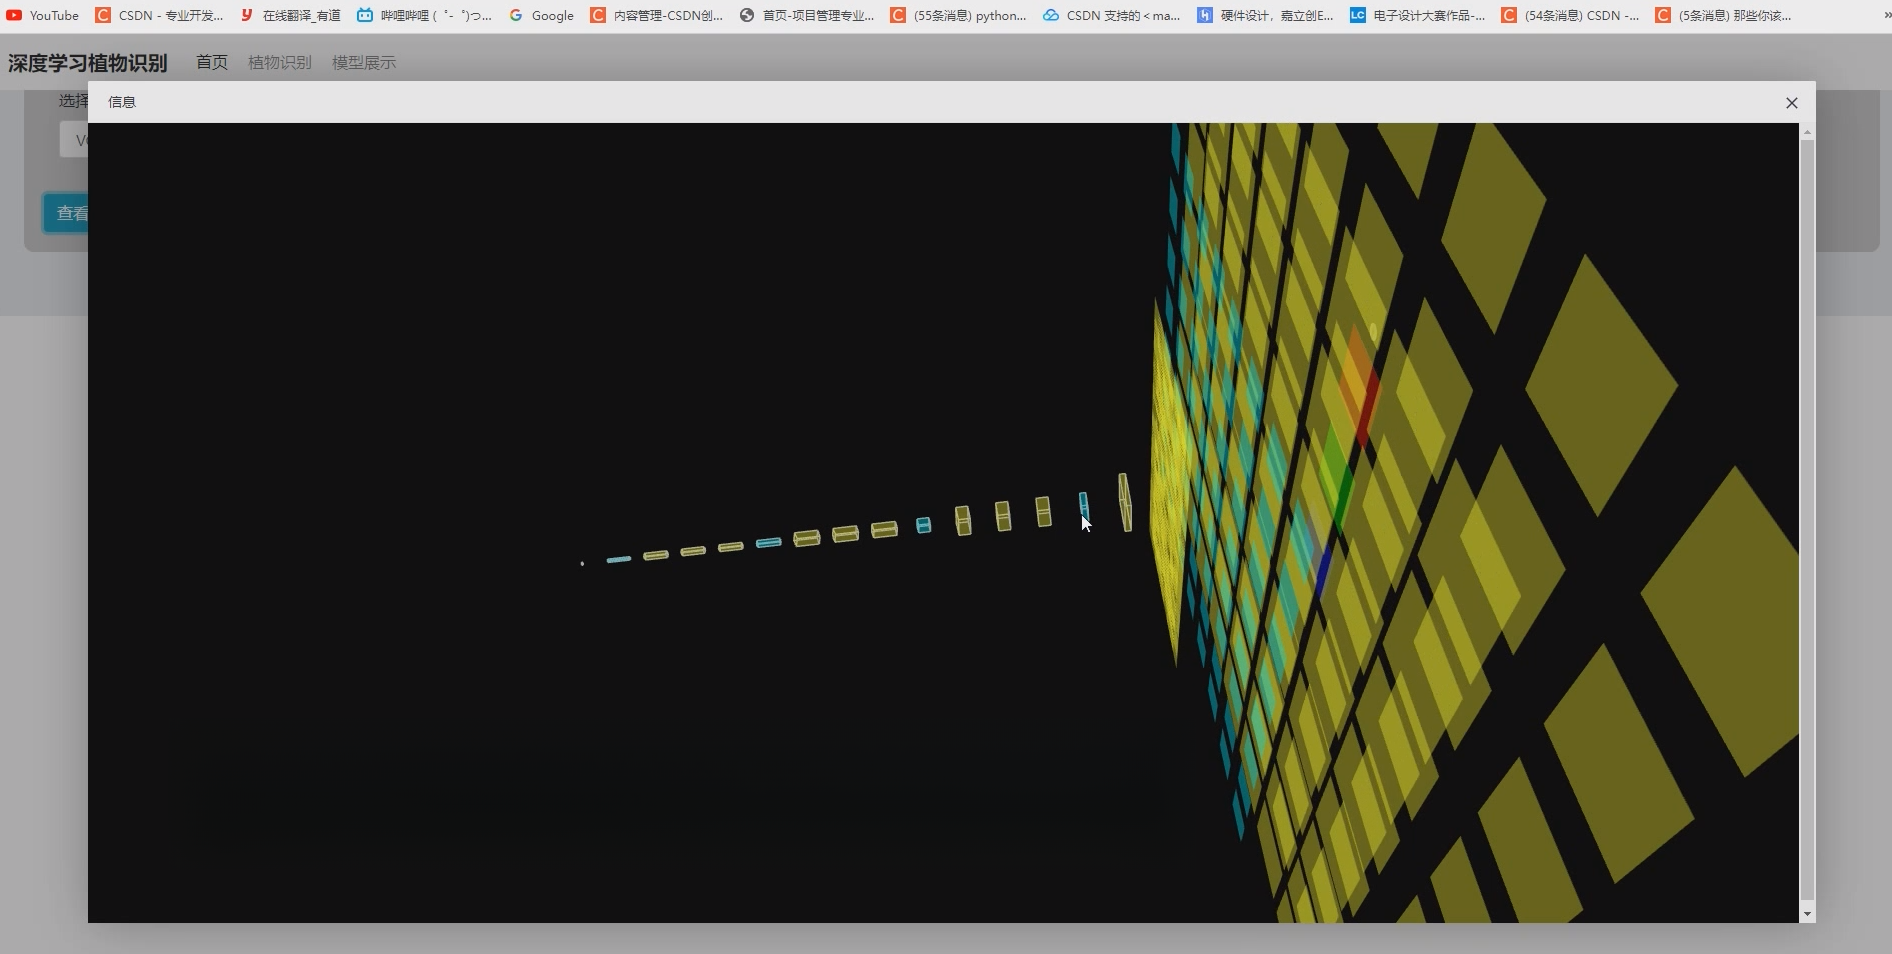Open the (55条消息) python bookmark
The width and height of the screenshot is (1892, 954).
958,15
